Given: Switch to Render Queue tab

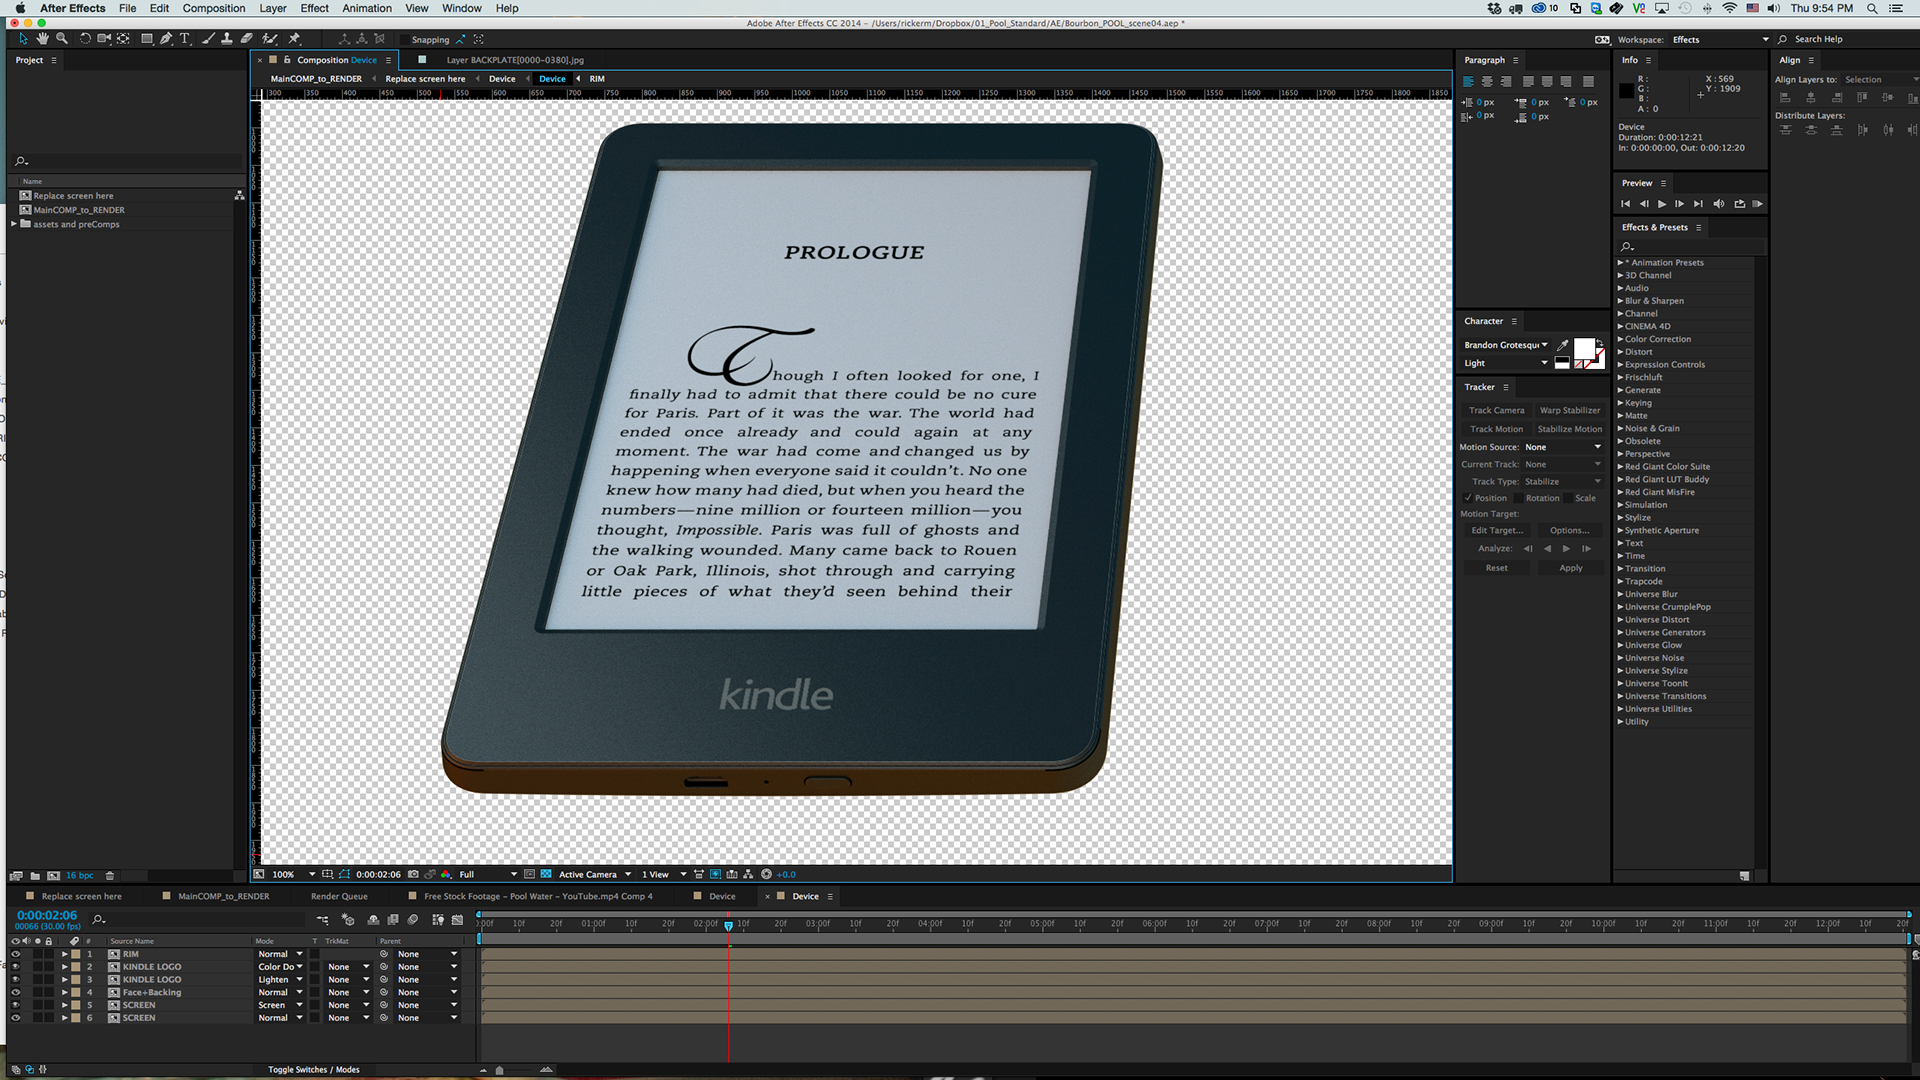Looking at the screenshot, I should coord(339,896).
